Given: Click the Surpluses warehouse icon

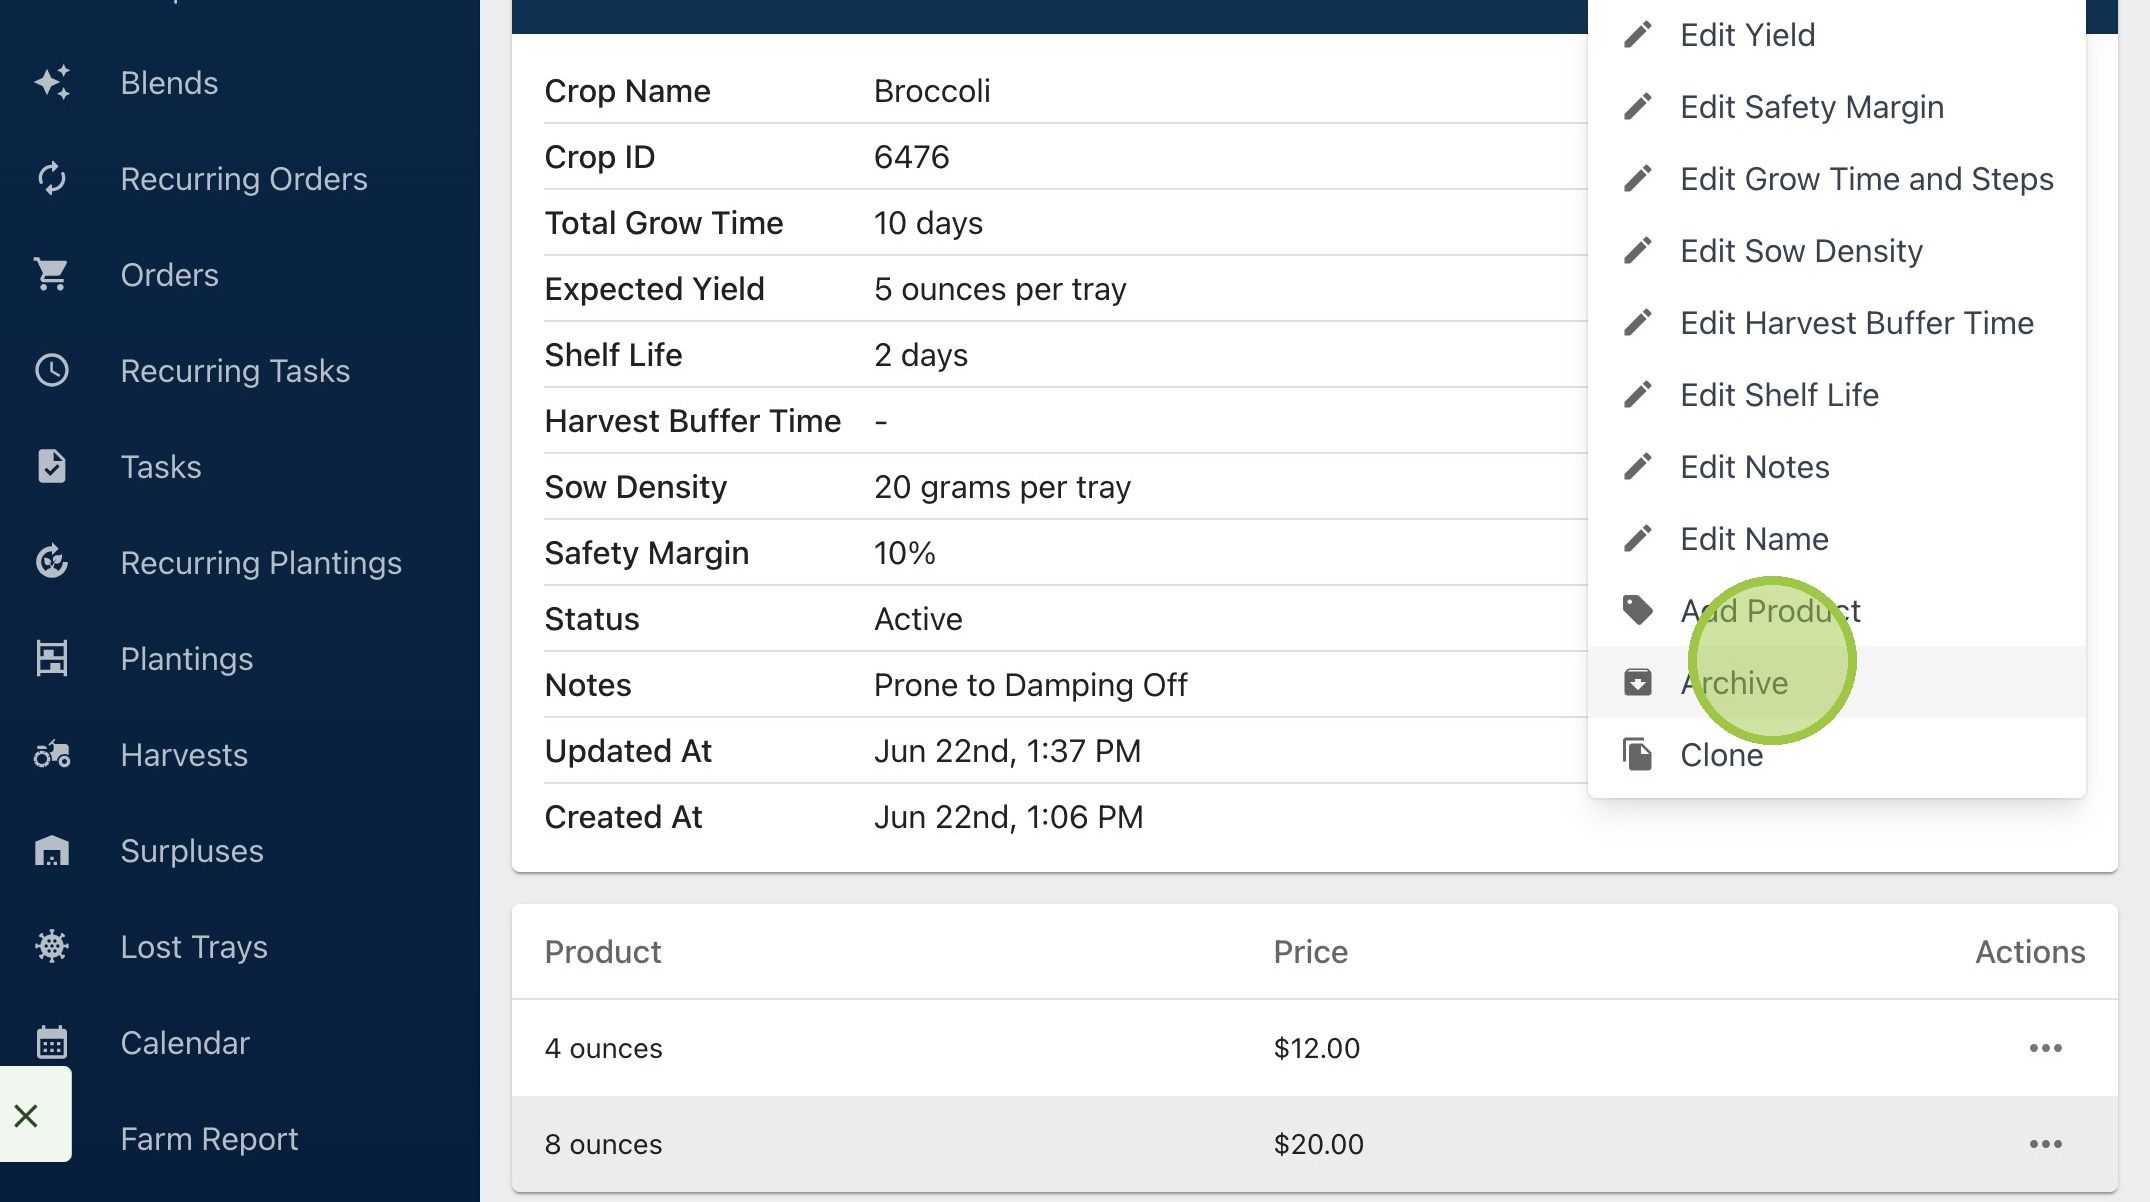Looking at the screenshot, I should pos(52,851).
